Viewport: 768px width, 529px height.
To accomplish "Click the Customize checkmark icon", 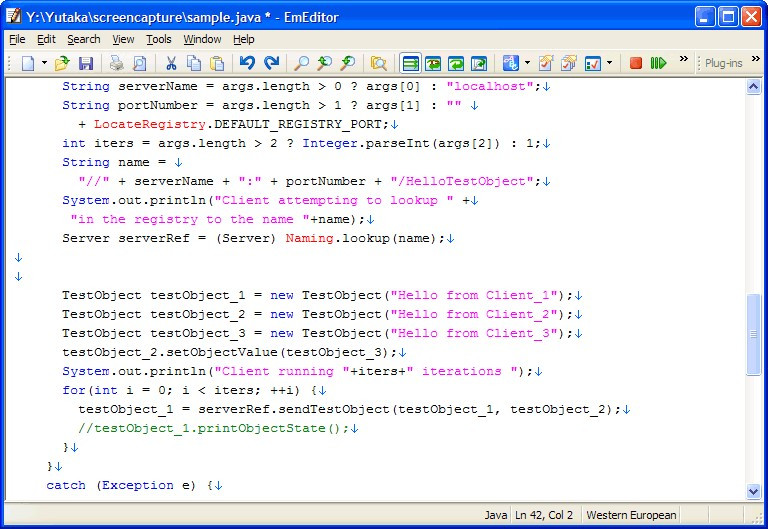I will (593, 63).
